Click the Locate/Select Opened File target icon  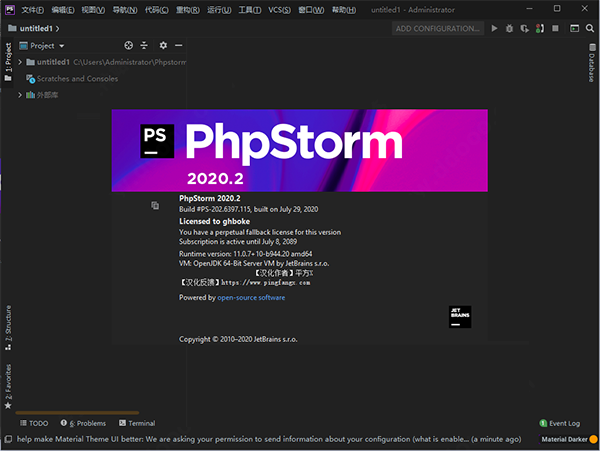click(129, 46)
